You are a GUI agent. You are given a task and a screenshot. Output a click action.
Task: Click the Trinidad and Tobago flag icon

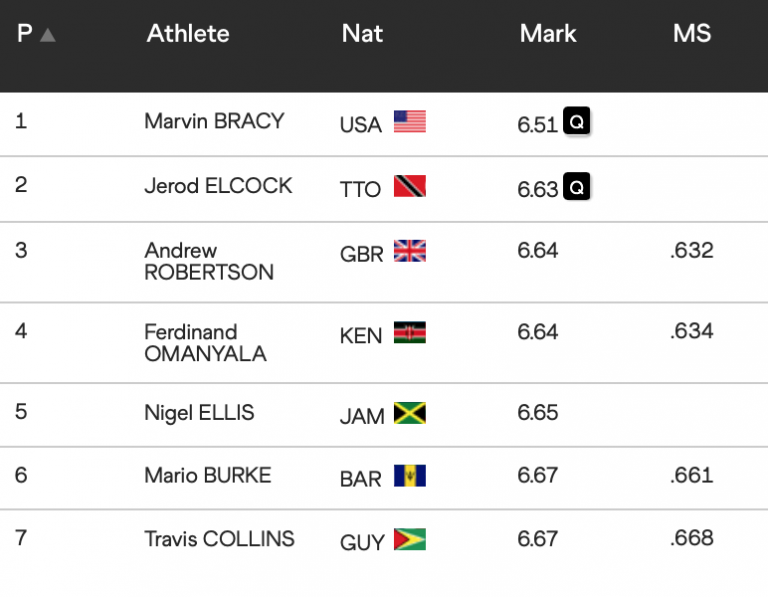(409, 187)
